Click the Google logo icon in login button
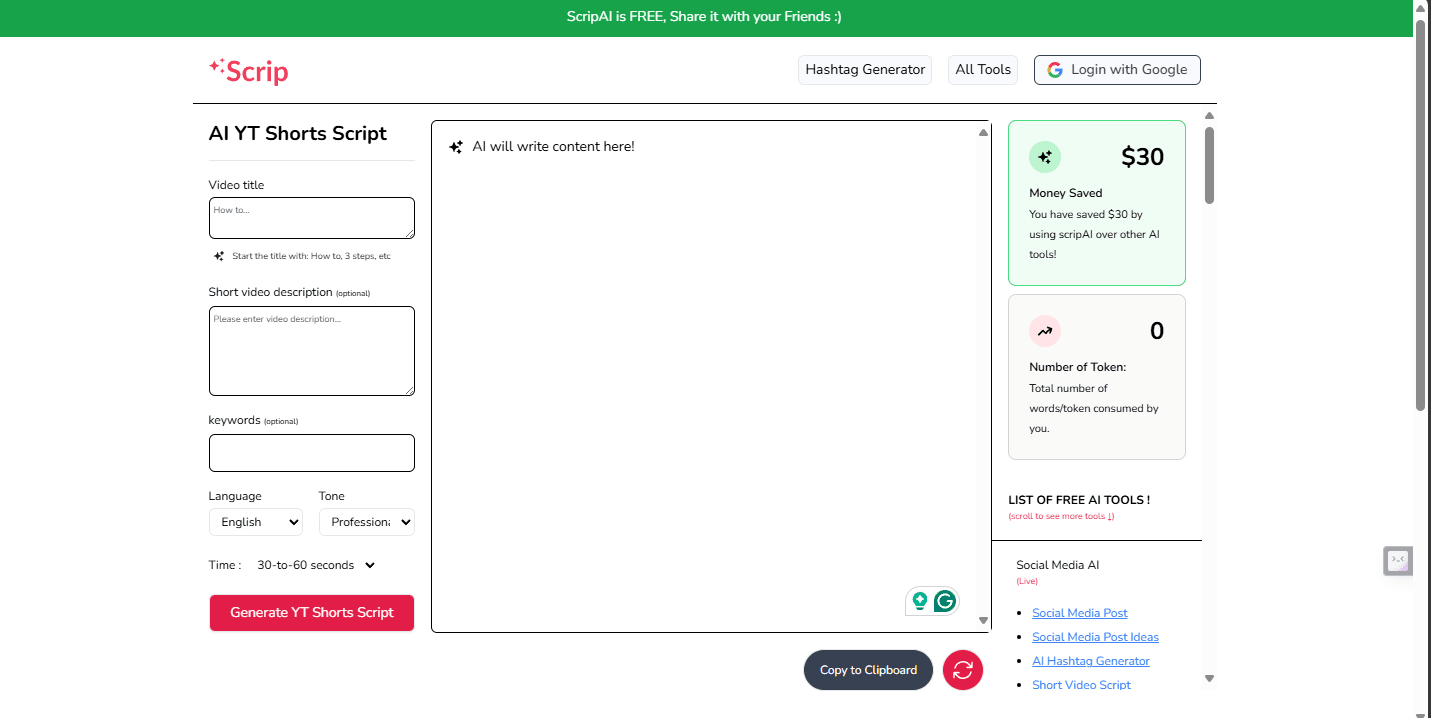The height and width of the screenshot is (718, 1431). (1055, 70)
